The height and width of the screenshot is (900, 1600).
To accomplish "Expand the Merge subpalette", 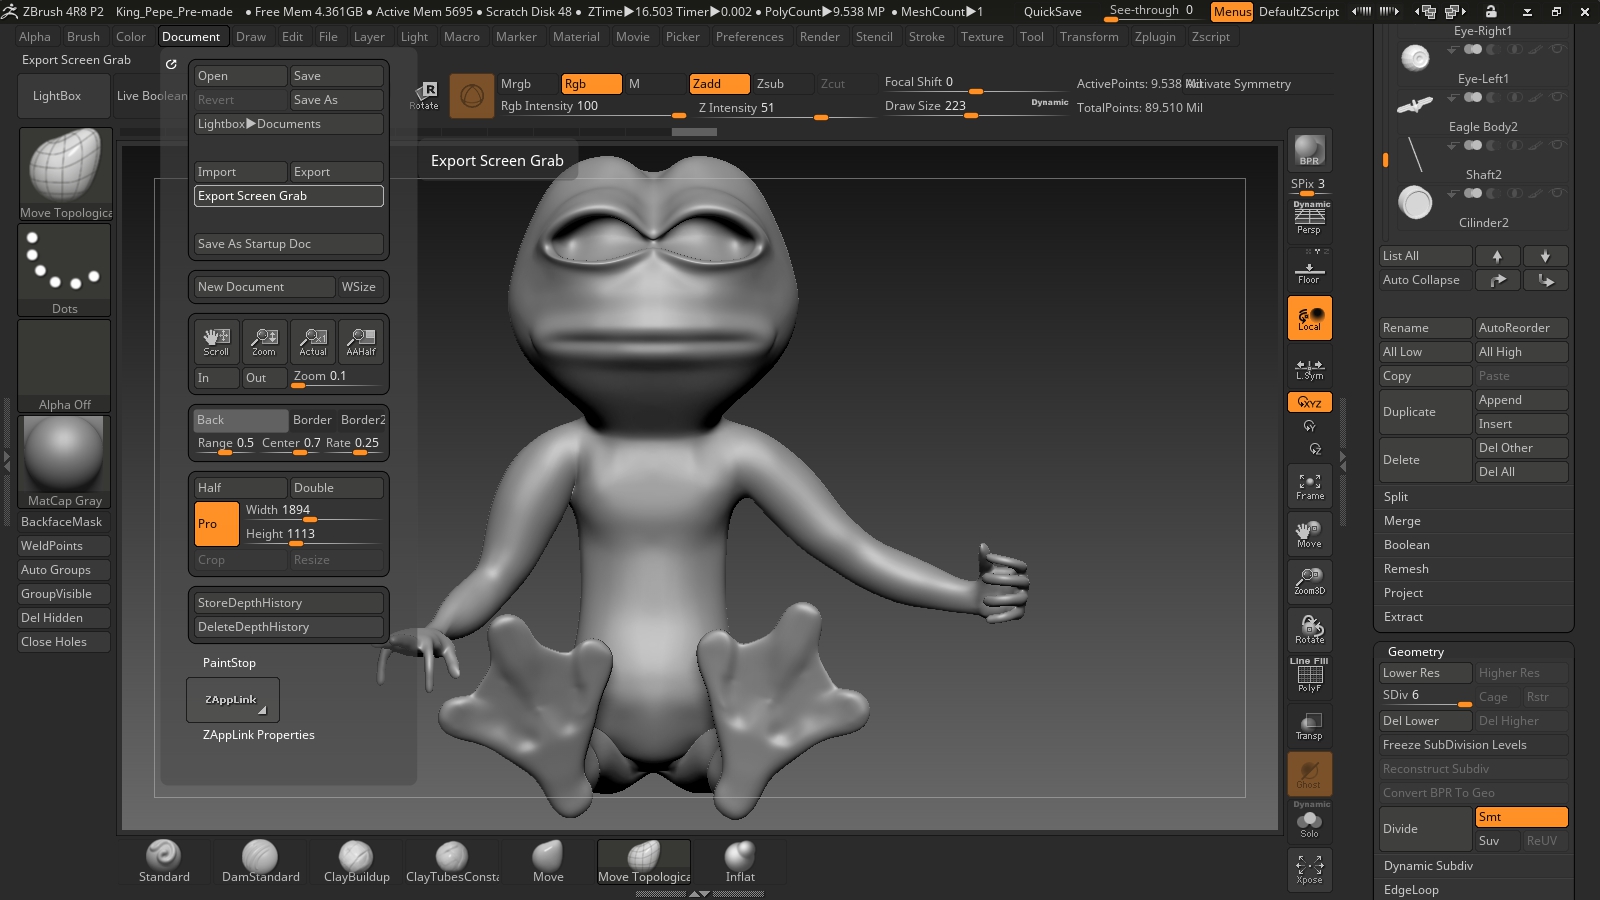I will pos(1402,521).
